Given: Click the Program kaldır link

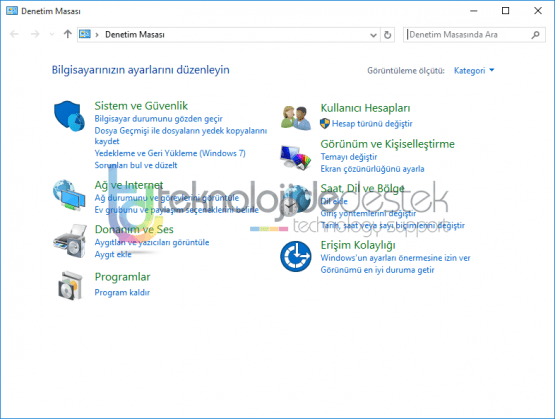Looking at the screenshot, I should point(122,292).
